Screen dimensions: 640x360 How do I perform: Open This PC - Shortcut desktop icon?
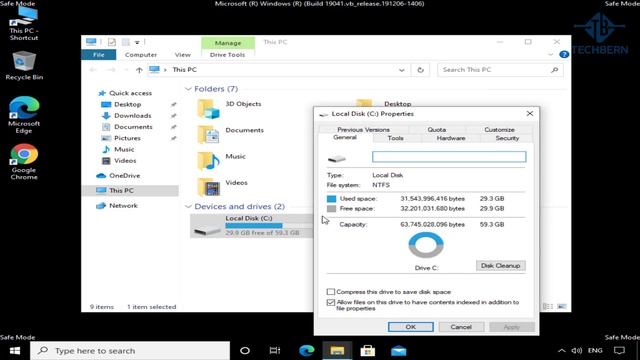(x=24, y=23)
